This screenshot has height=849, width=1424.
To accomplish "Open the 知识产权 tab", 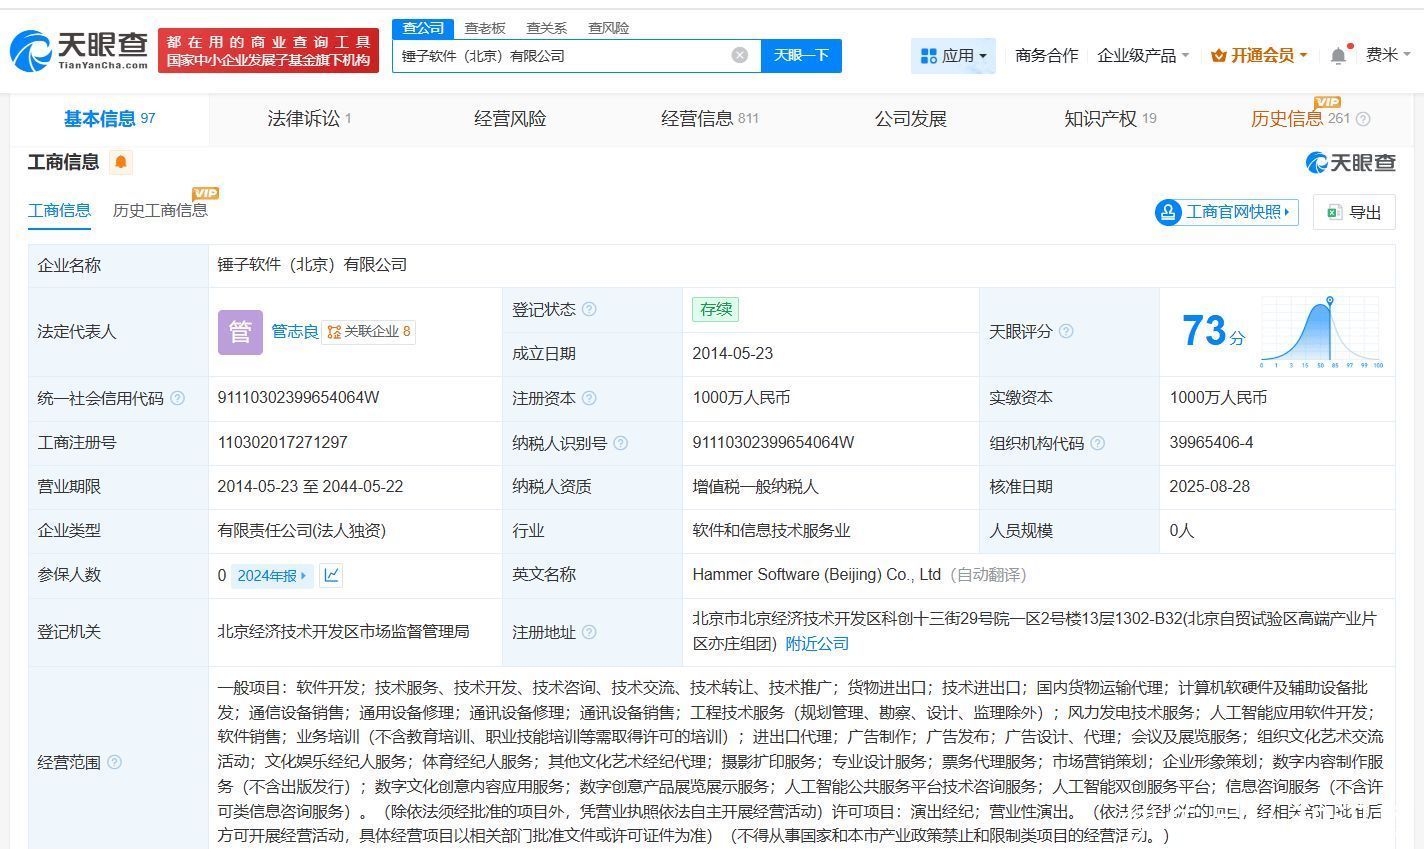I will pyautogui.click(x=1109, y=119).
